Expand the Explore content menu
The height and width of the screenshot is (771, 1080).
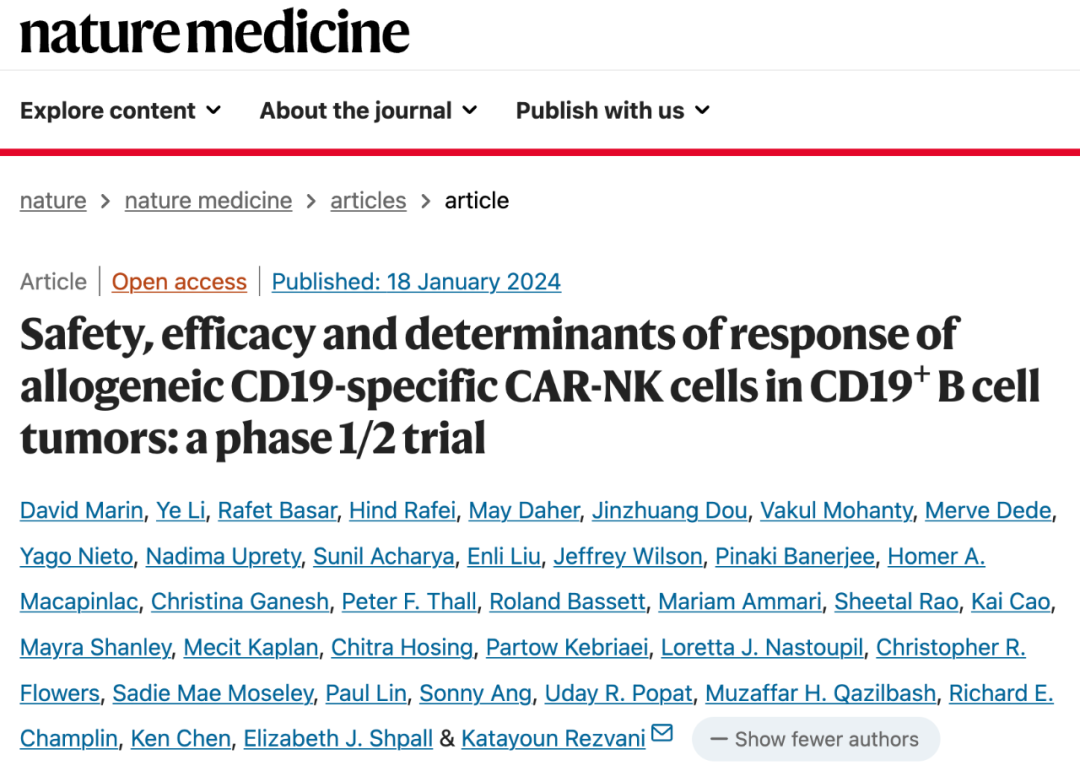(x=120, y=111)
